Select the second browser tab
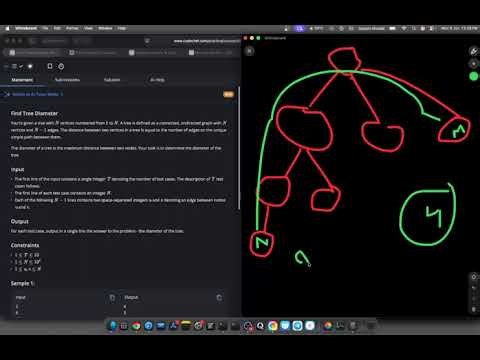Viewport: 480px width, 360px height. click(93, 53)
